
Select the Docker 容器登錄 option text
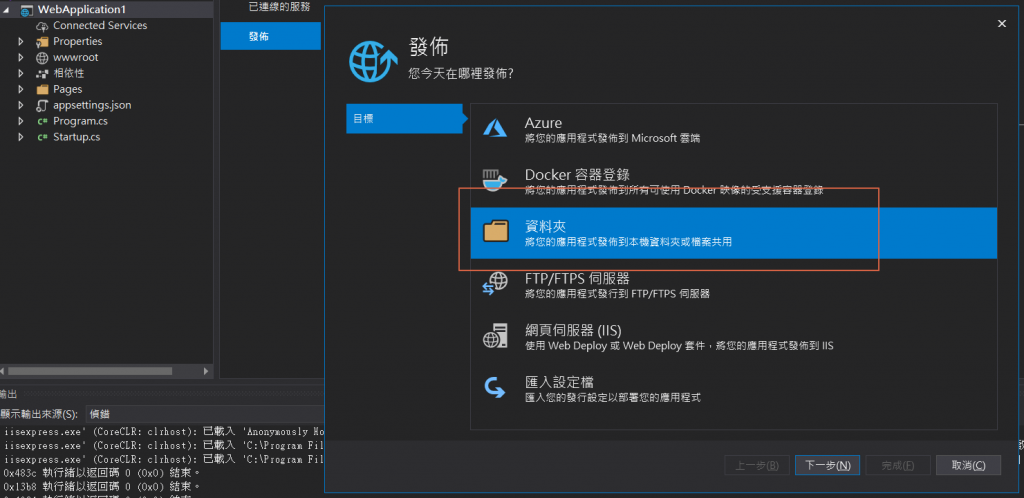pos(577,175)
